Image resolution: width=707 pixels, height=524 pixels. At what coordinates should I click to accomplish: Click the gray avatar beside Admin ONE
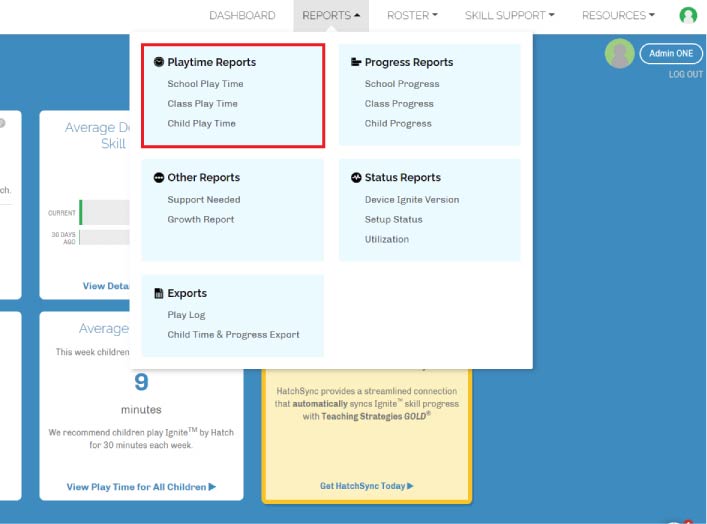click(619, 53)
